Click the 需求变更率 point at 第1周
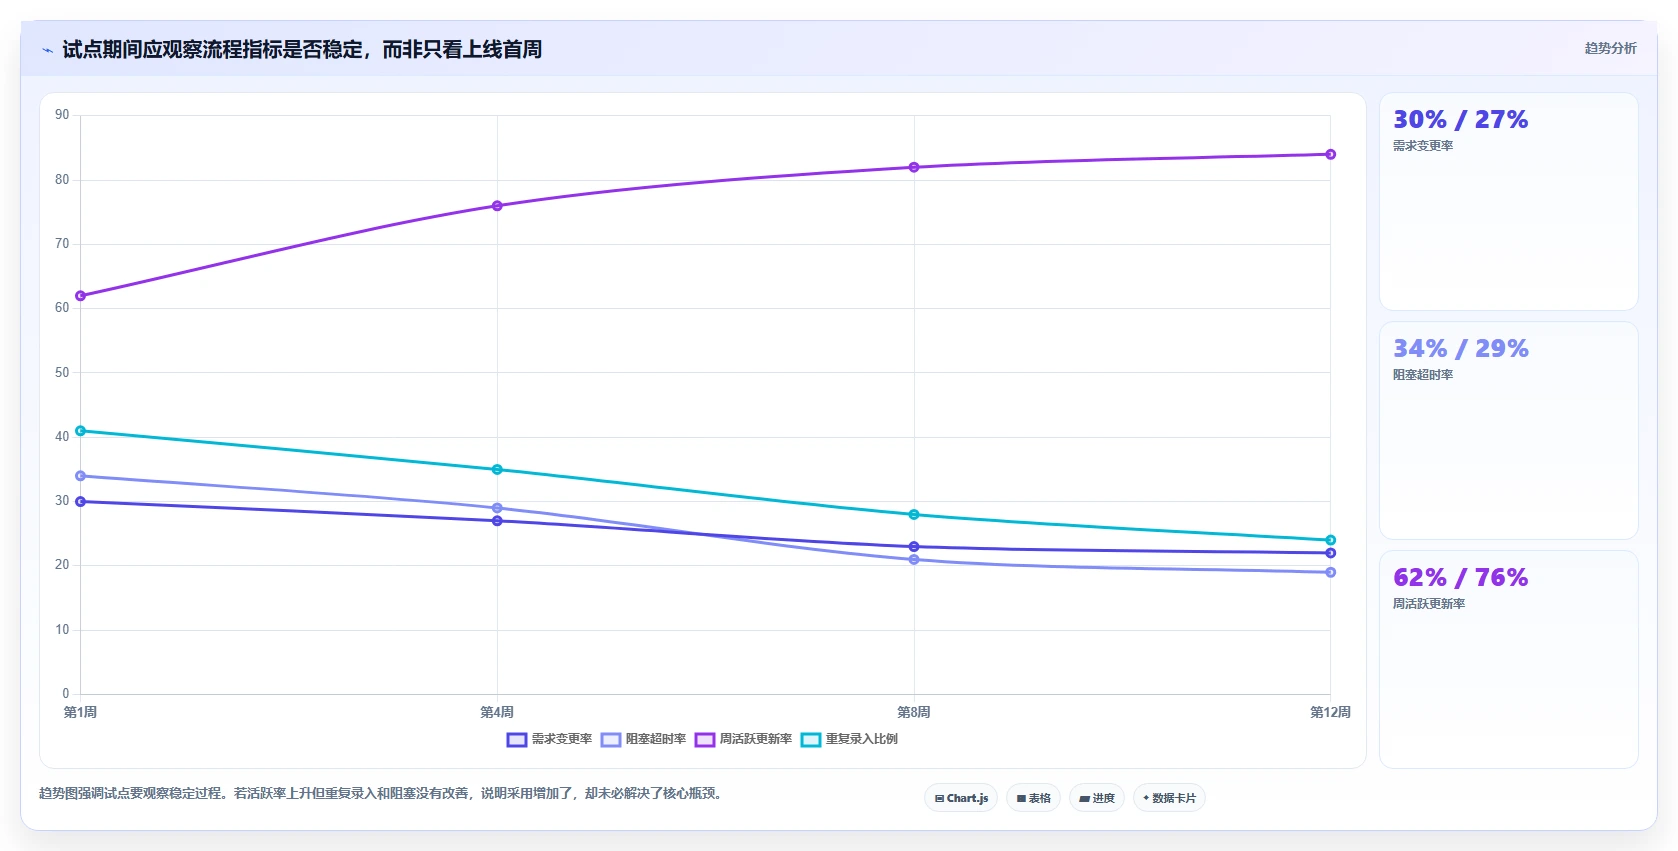The width and height of the screenshot is (1678, 851). tap(80, 502)
